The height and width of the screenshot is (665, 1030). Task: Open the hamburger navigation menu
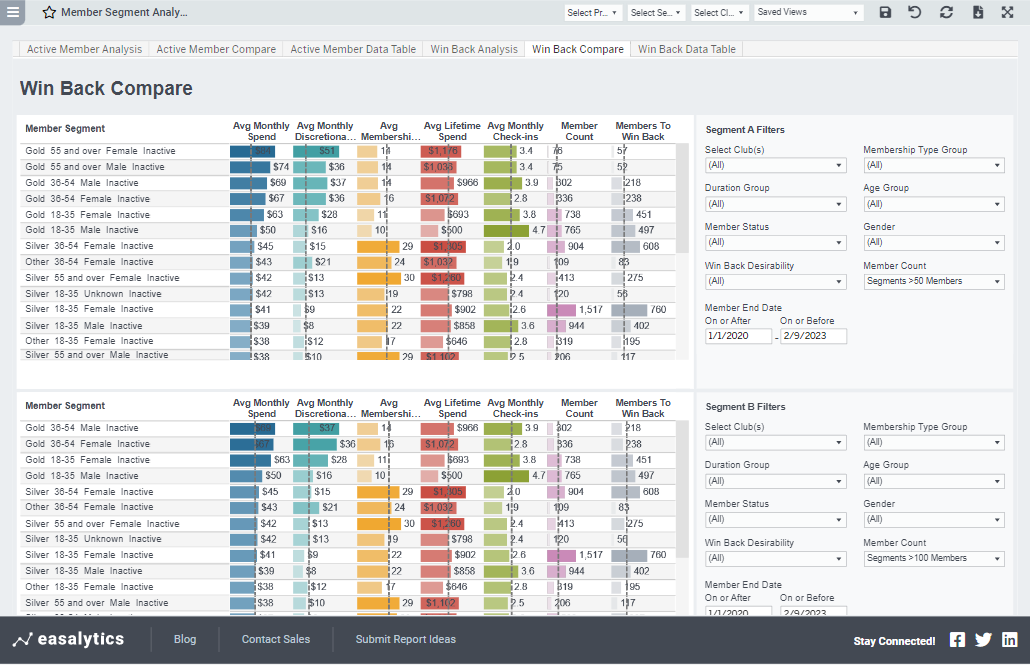pos(12,11)
